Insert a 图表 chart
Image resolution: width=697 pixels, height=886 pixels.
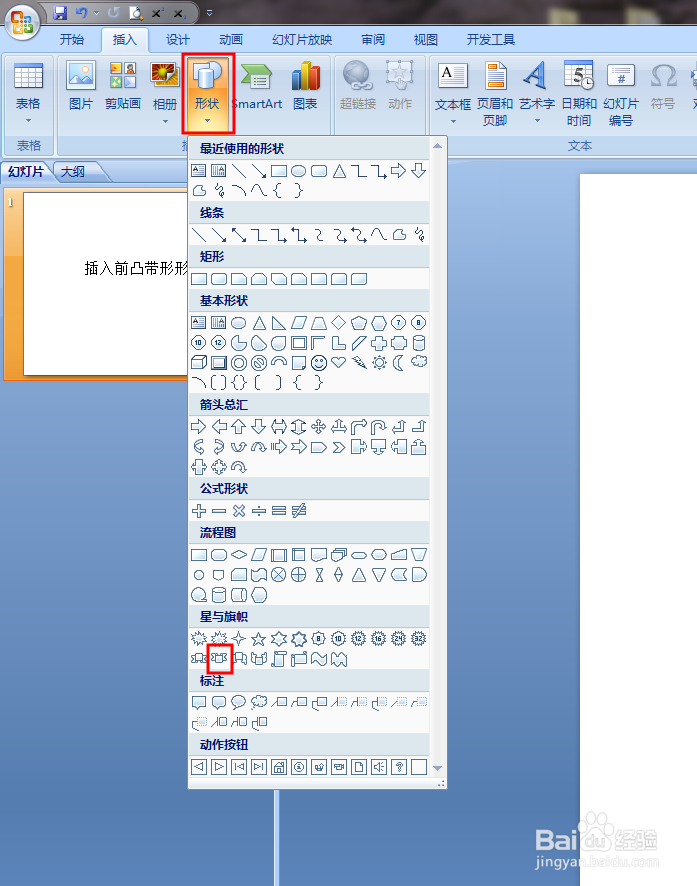point(306,86)
